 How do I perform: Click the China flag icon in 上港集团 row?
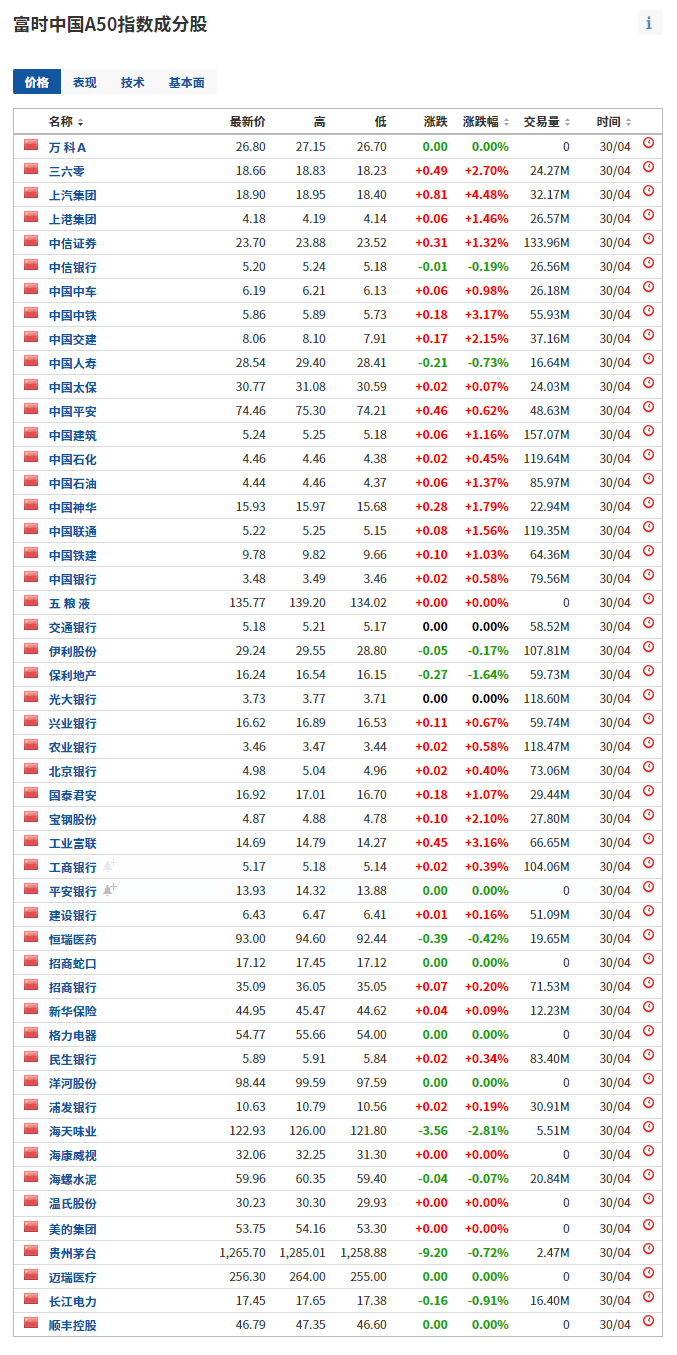[x=31, y=217]
